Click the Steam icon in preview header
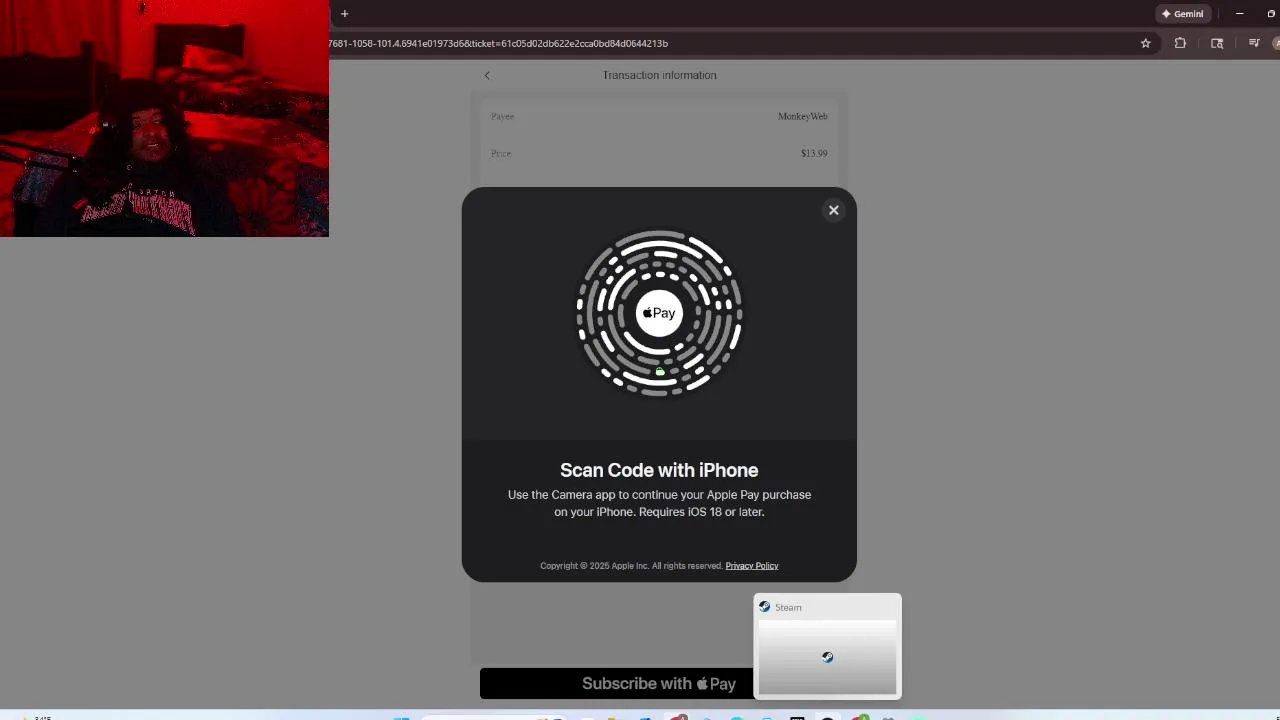This screenshot has height=720, width=1280. 765,607
